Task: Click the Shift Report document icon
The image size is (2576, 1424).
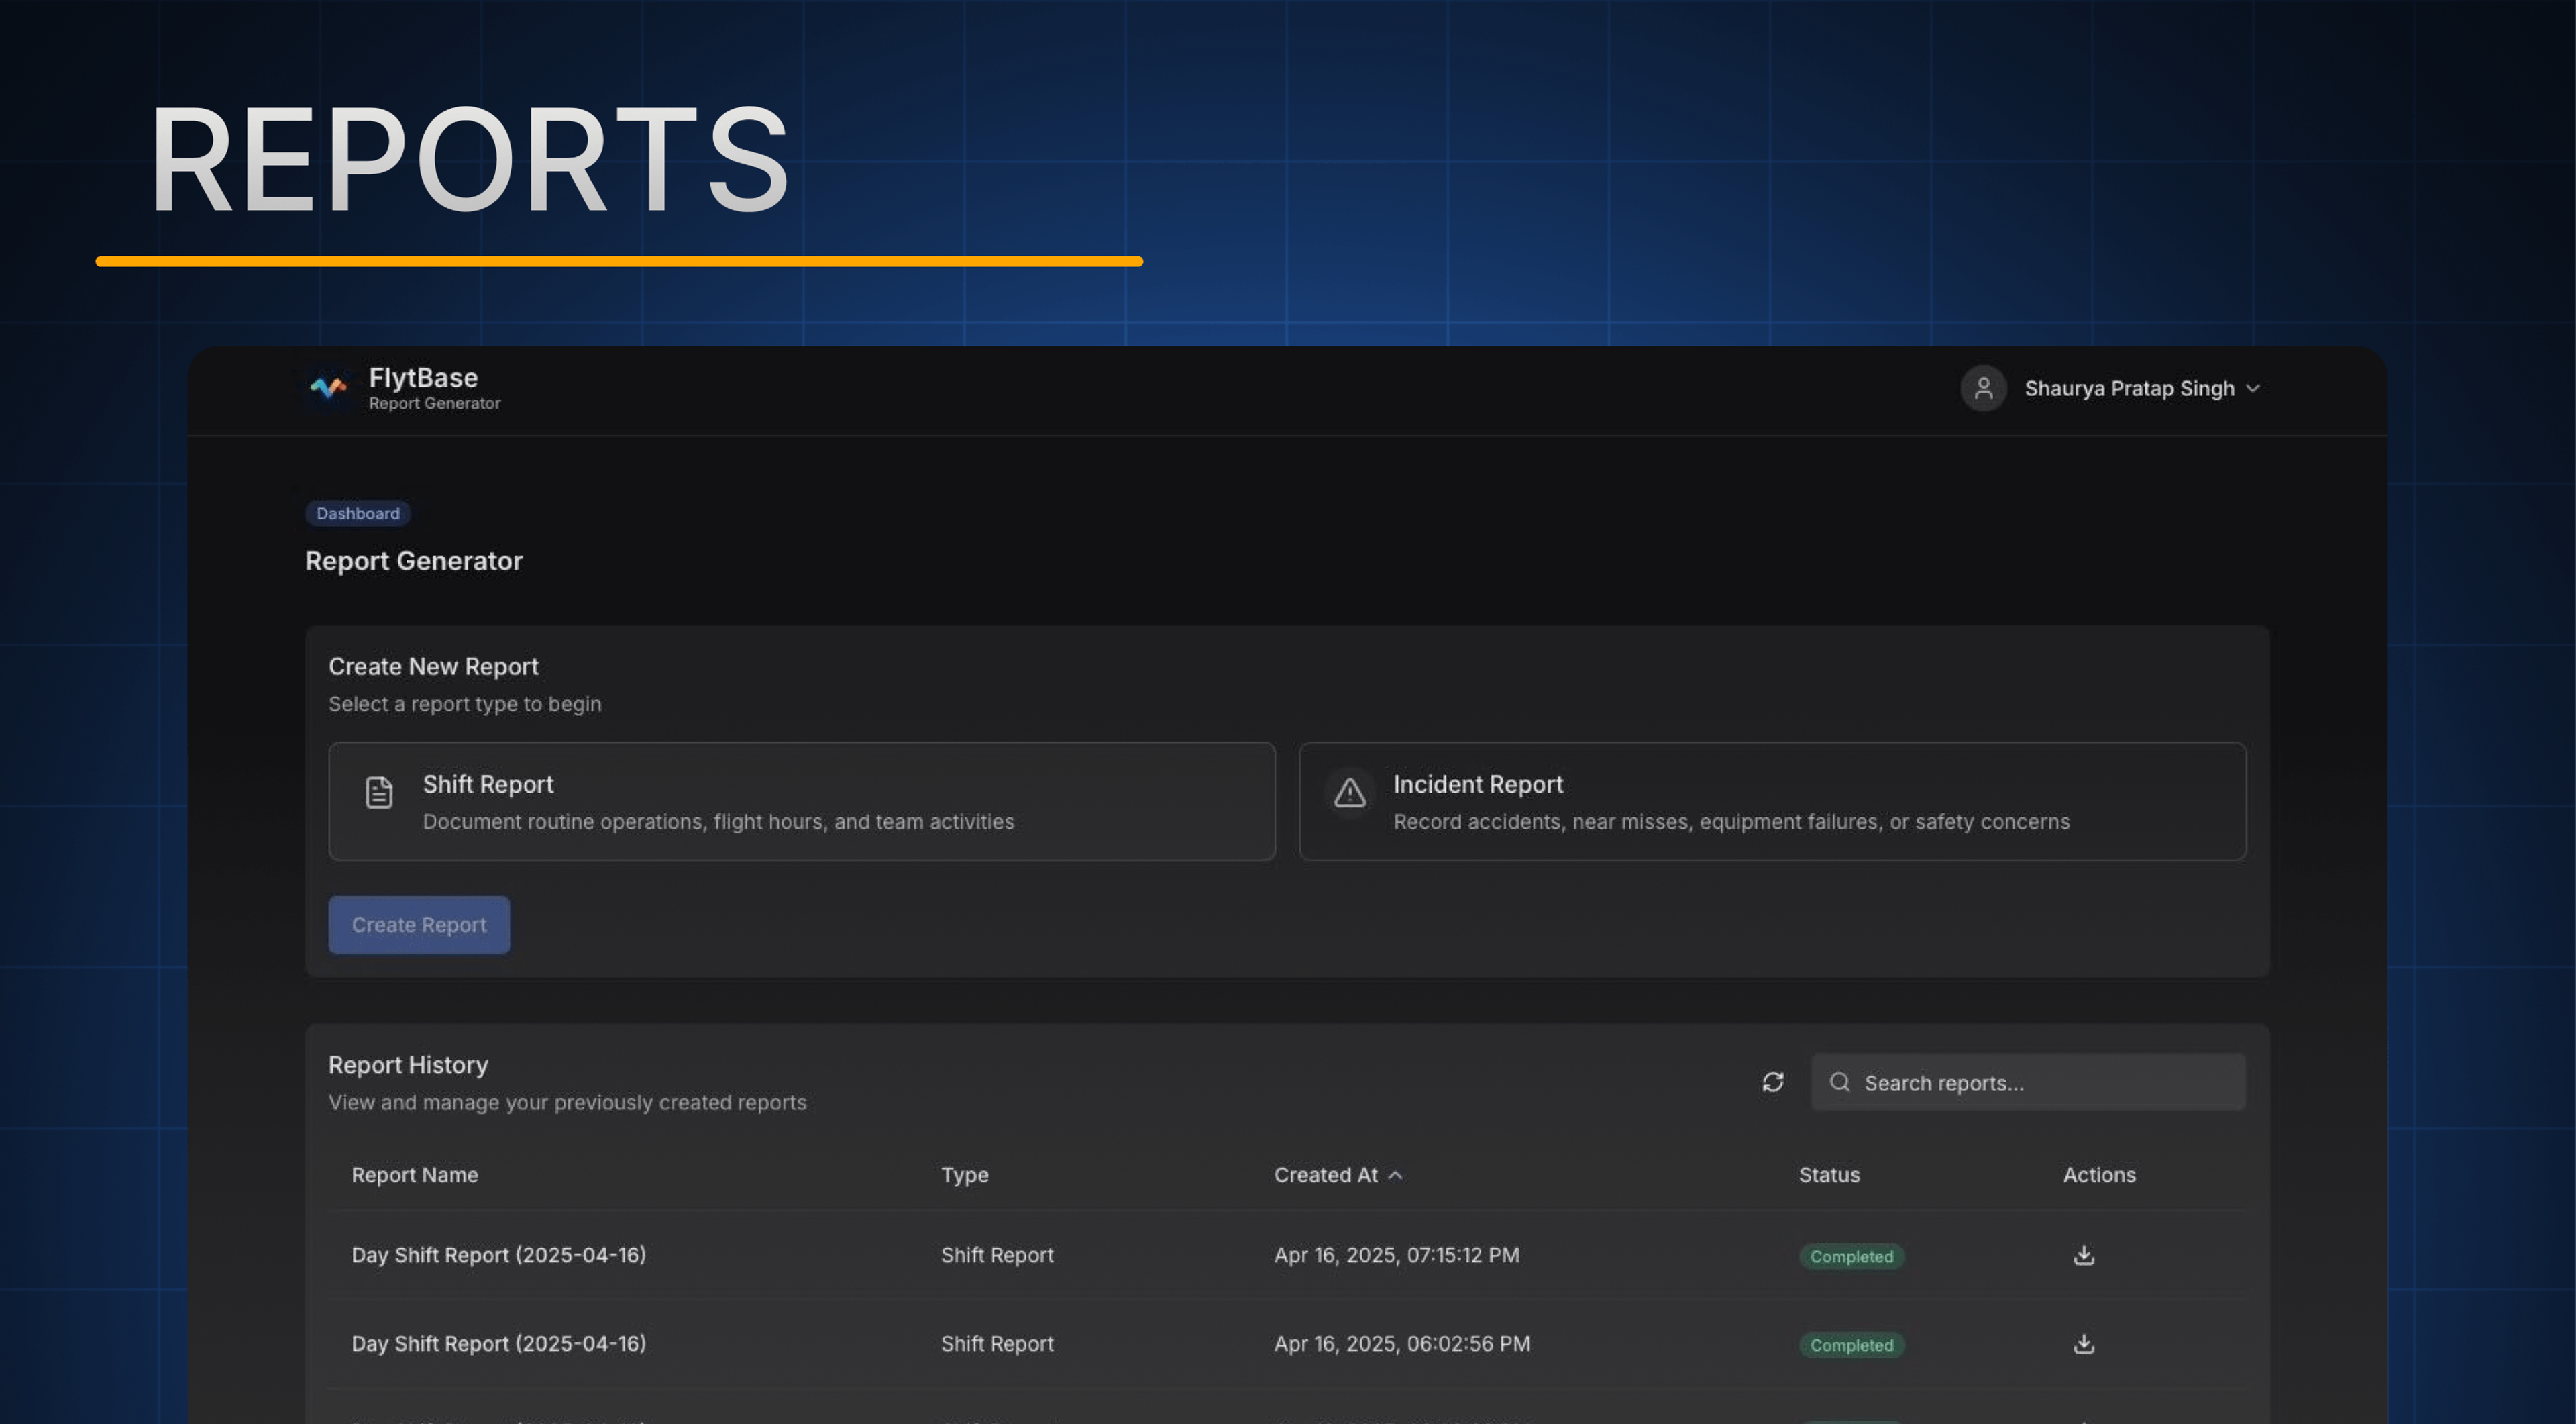Action: click(x=379, y=793)
